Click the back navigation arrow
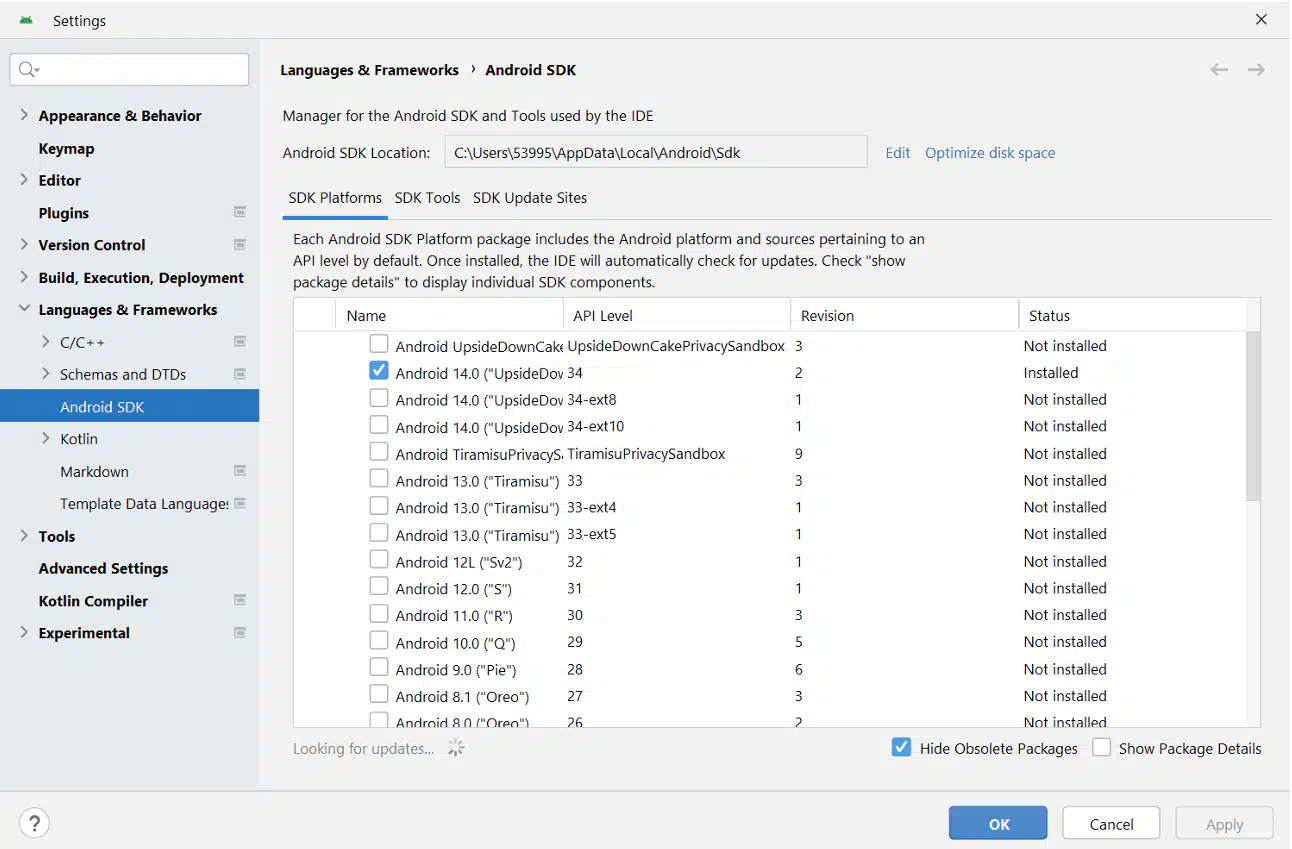The height and width of the screenshot is (849, 1292). click(x=1219, y=70)
